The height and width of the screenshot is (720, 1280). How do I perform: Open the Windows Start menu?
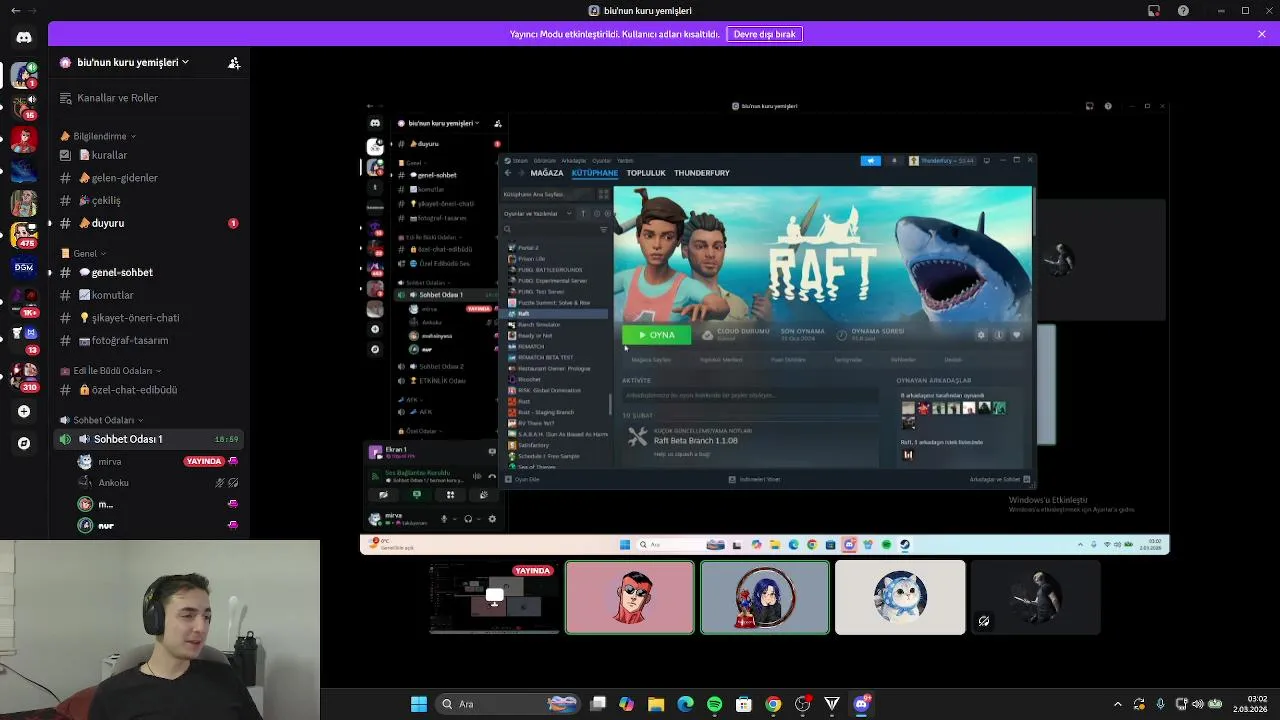(419, 704)
